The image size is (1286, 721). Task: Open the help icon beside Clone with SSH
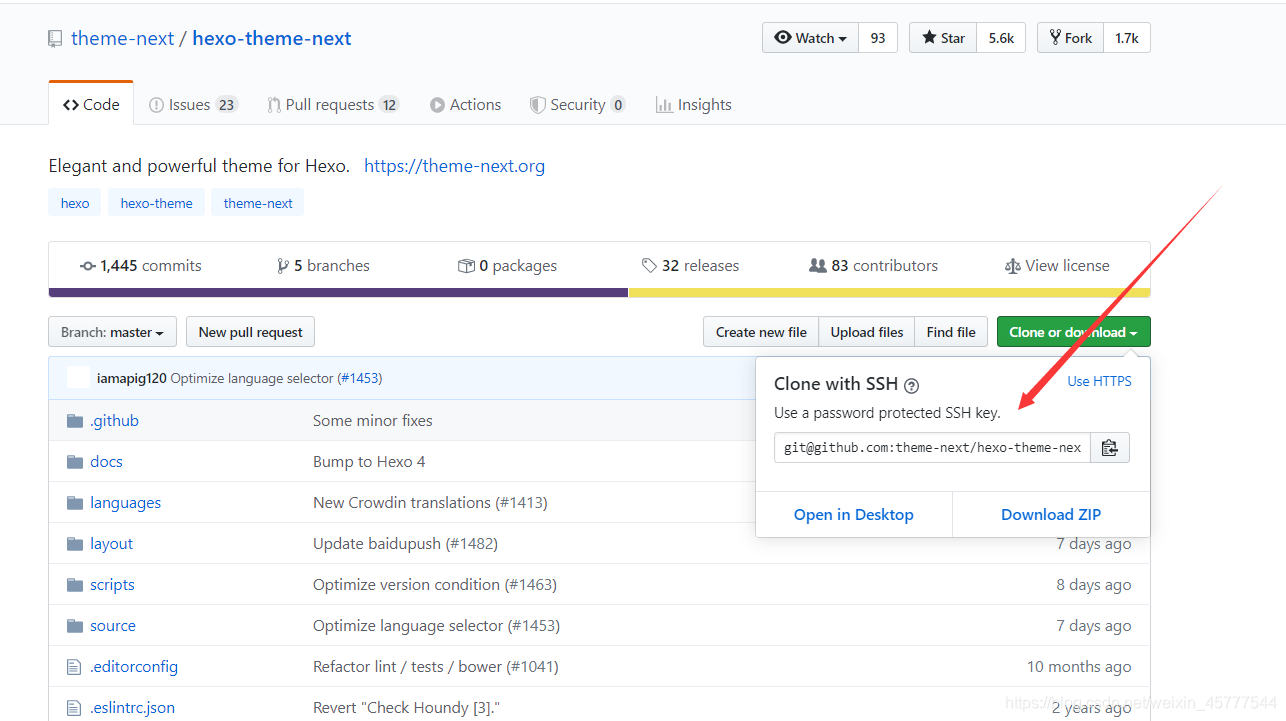click(911, 385)
